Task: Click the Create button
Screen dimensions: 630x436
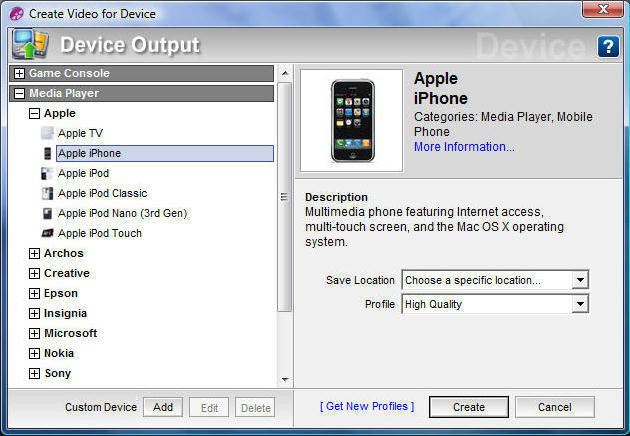Action: tap(469, 407)
